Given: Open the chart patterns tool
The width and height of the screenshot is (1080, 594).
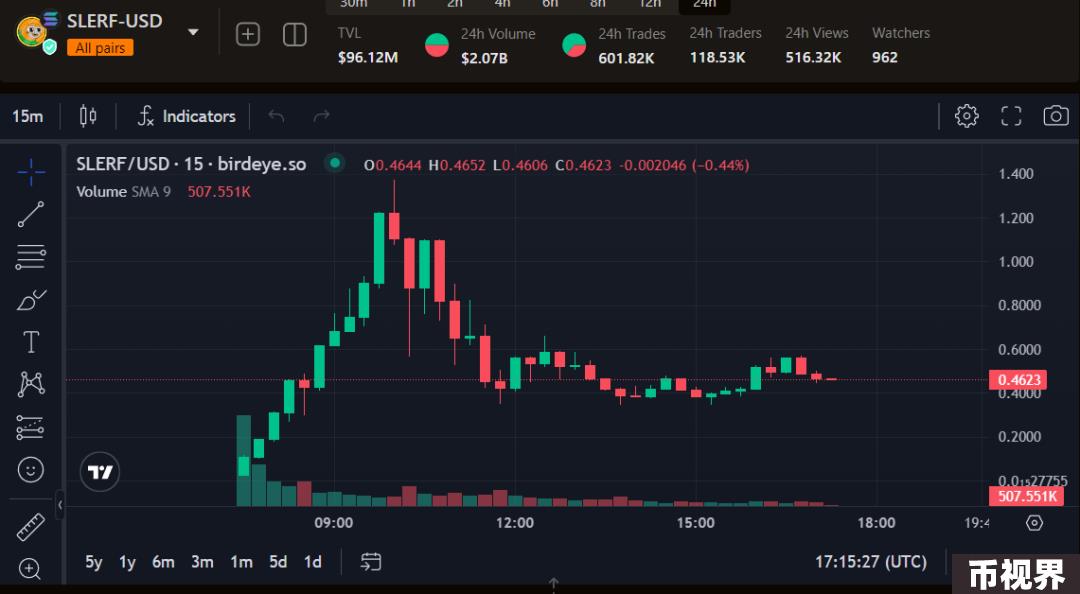Looking at the screenshot, I should pyautogui.click(x=31, y=384).
